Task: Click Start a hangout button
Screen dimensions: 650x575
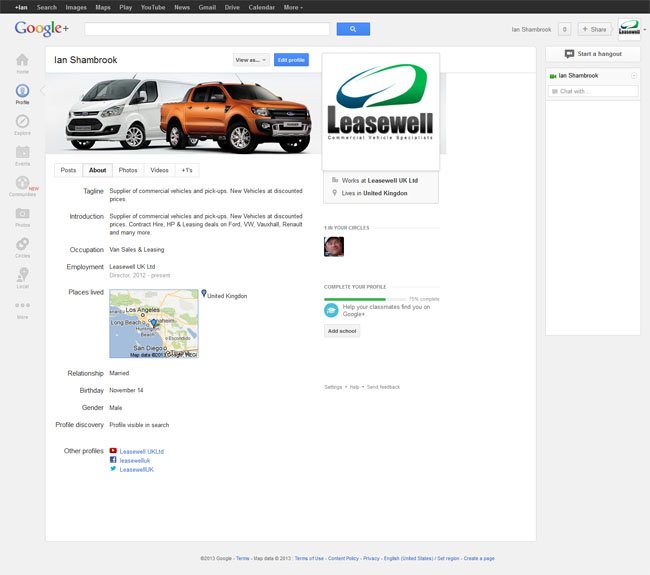Action: tap(593, 54)
